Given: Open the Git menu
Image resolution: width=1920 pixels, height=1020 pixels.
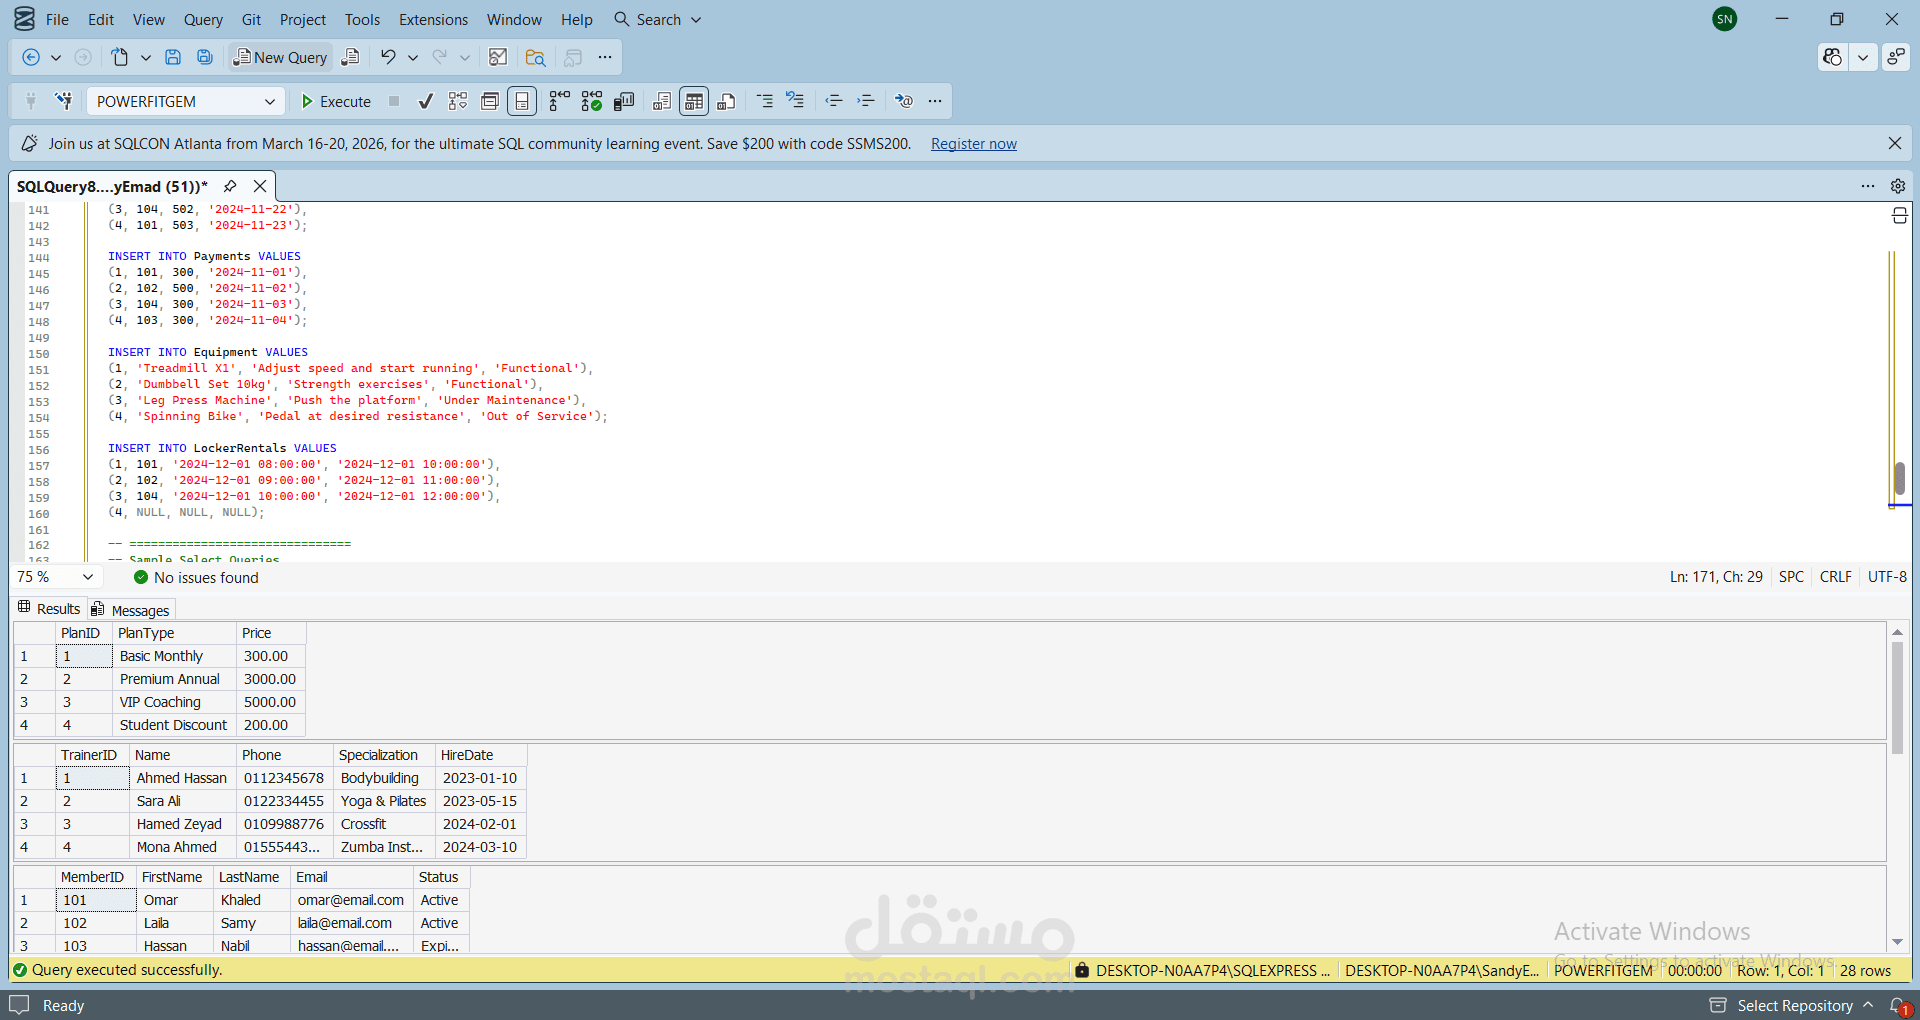Looking at the screenshot, I should coord(251,19).
